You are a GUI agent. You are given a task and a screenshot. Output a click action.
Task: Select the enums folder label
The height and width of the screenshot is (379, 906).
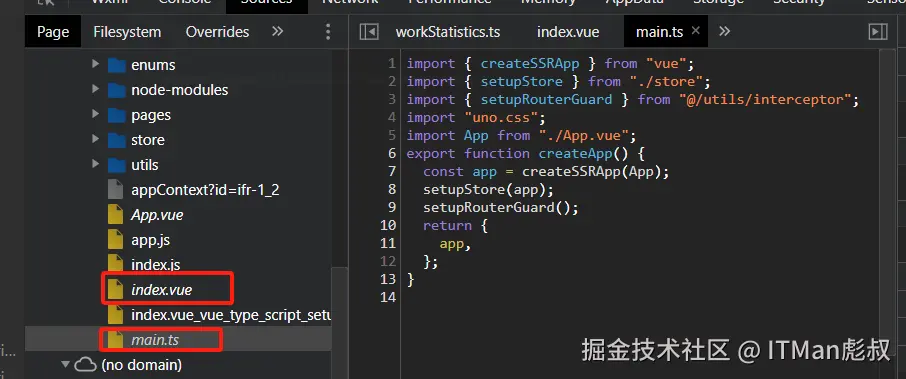(153, 65)
